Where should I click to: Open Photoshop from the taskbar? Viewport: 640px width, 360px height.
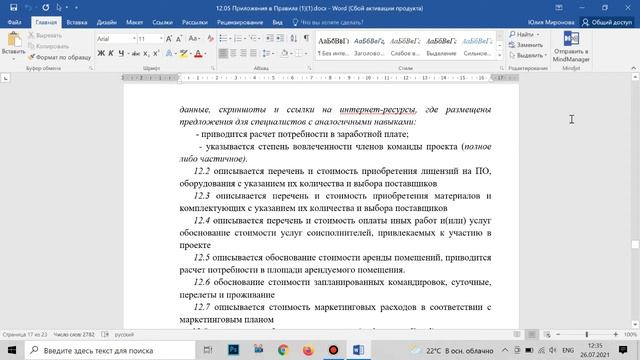click(x=233, y=350)
